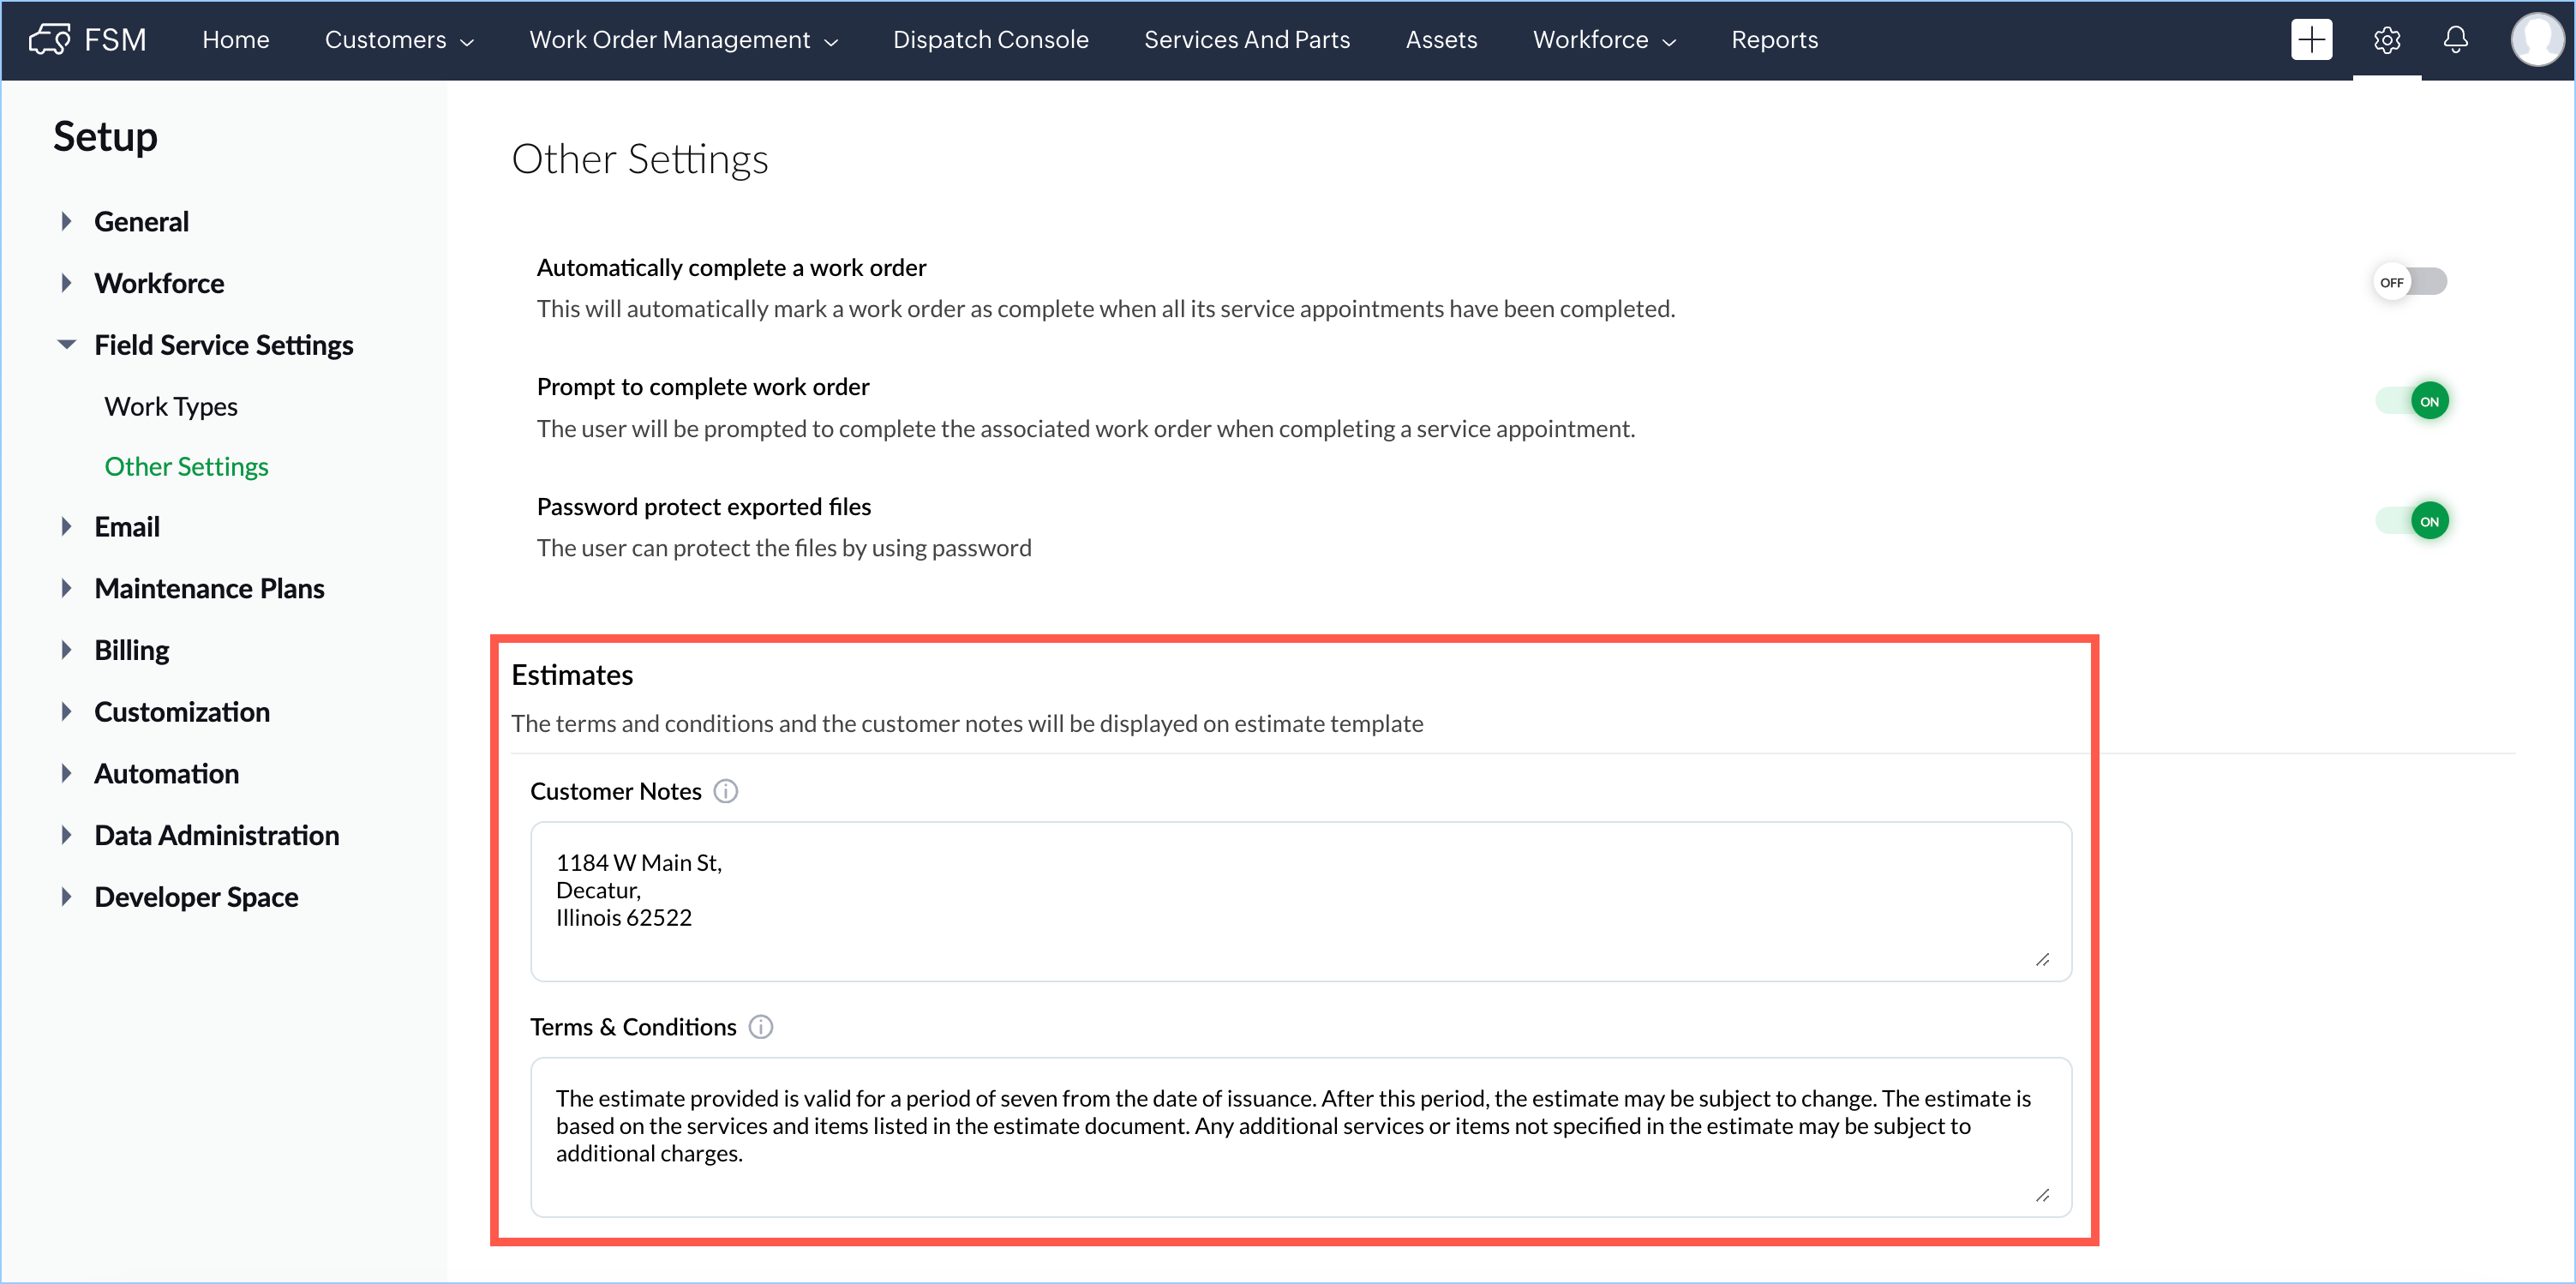2576x1284 pixels.
Task: Turn off prompt to complete work order
Action: 2412,402
